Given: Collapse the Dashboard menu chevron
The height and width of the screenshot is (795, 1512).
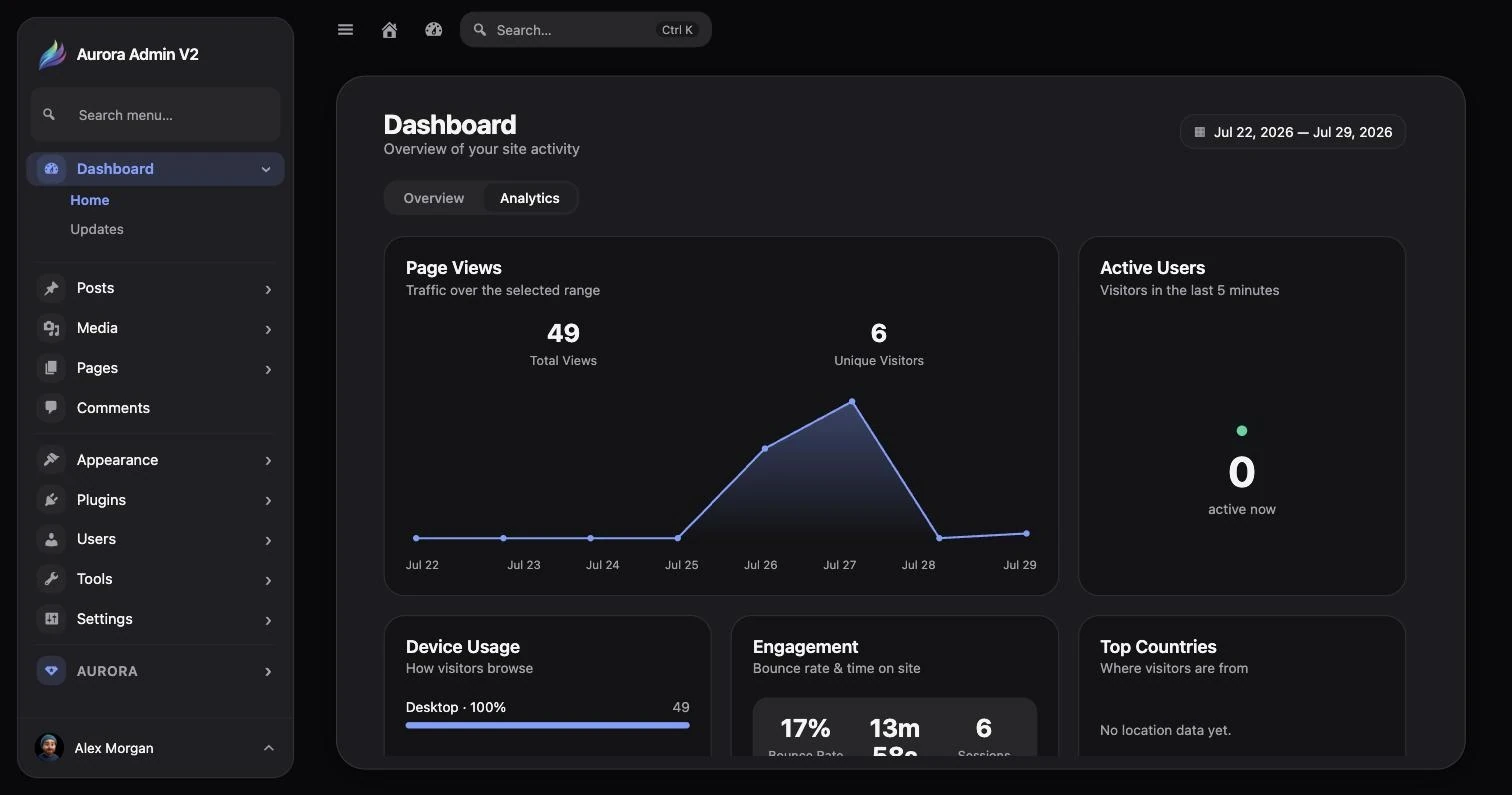Looking at the screenshot, I should pyautogui.click(x=266, y=170).
